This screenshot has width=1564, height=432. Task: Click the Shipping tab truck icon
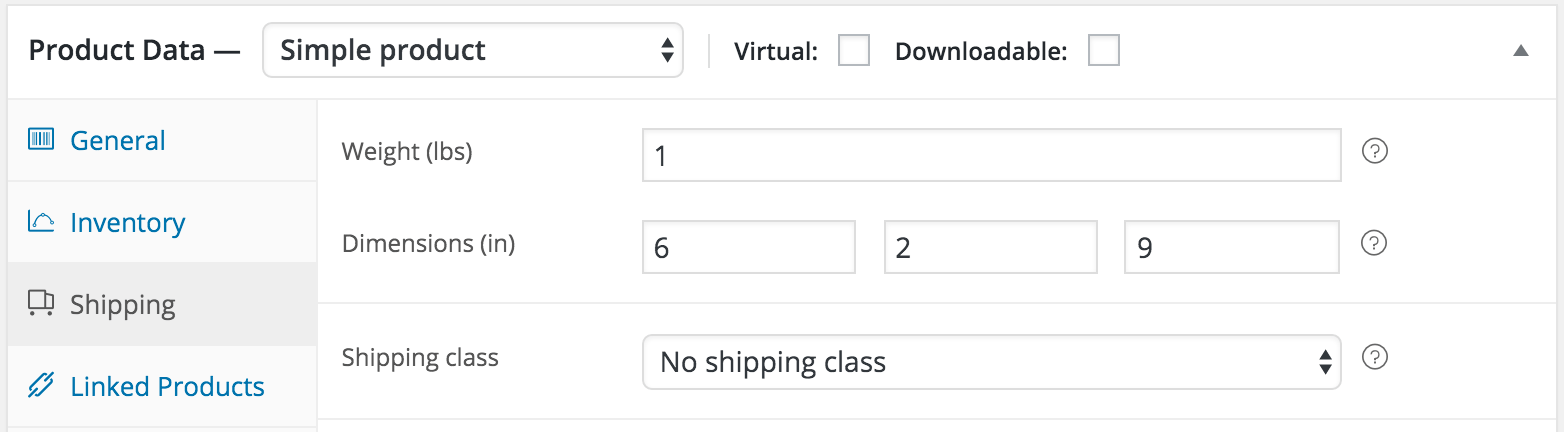click(41, 303)
